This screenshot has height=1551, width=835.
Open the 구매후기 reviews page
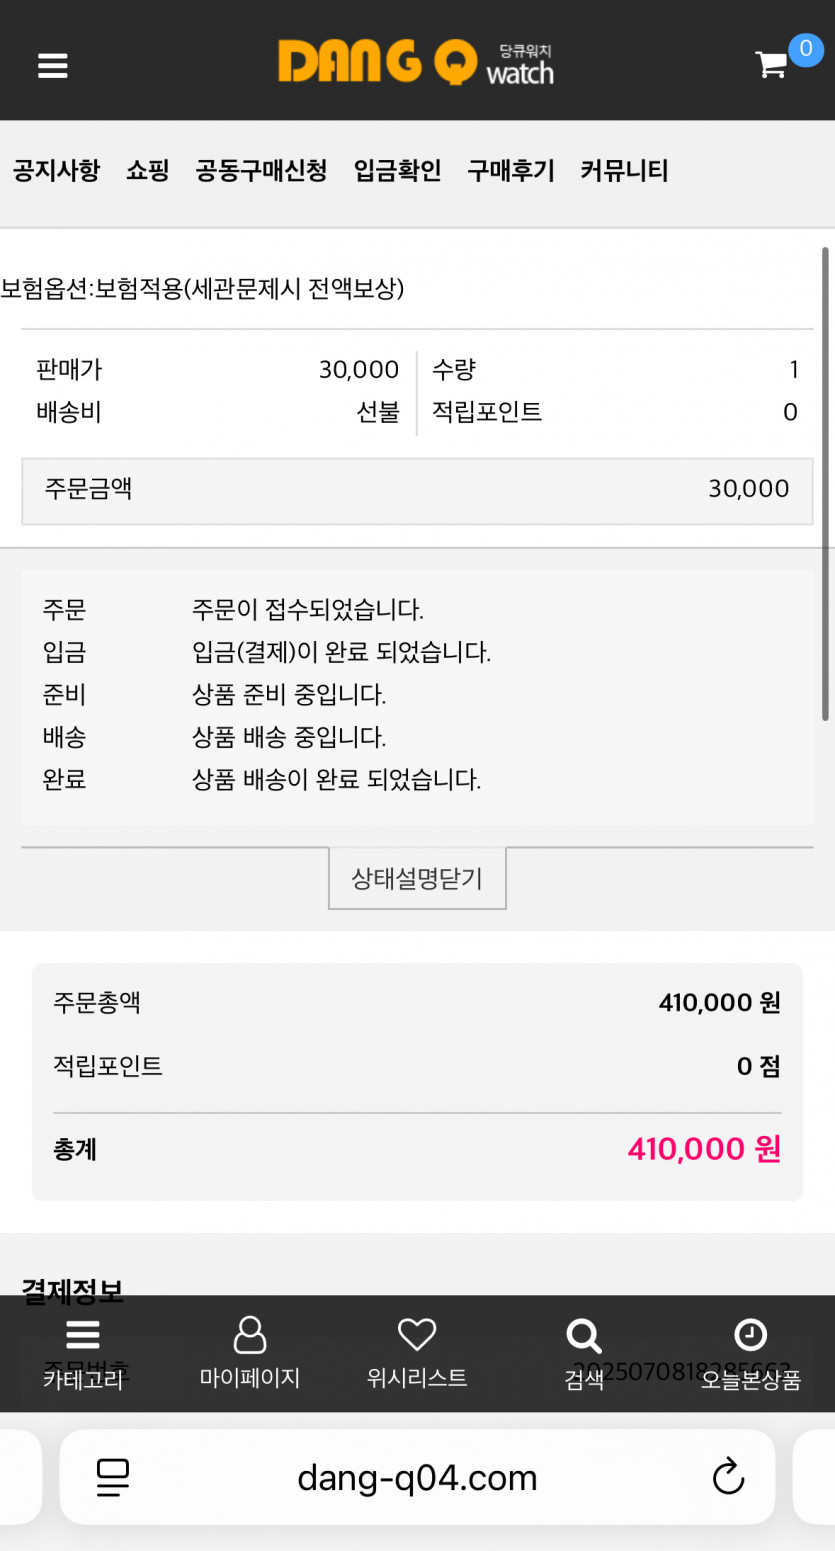click(x=510, y=171)
